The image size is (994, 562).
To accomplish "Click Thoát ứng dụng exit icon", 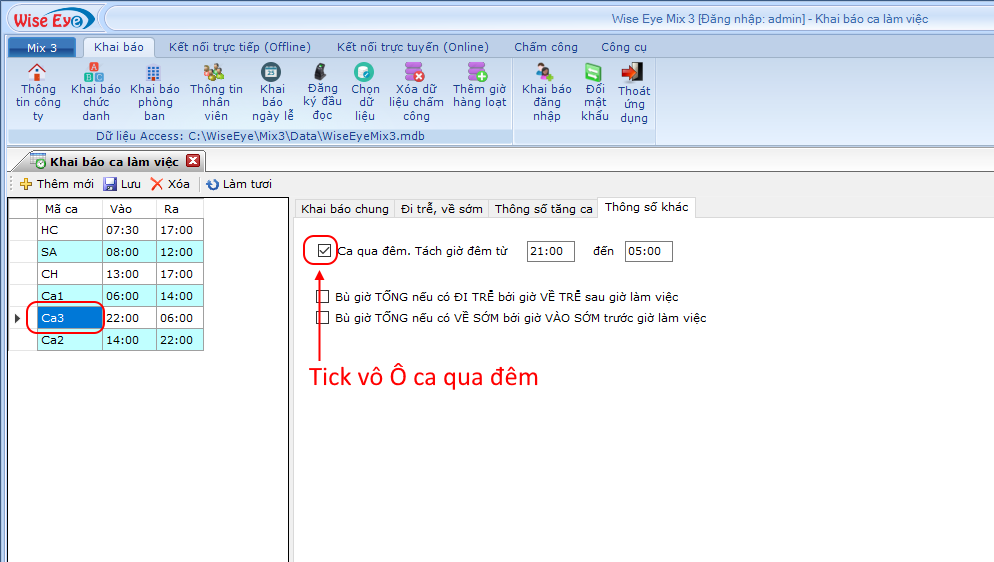I will click(633, 73).
